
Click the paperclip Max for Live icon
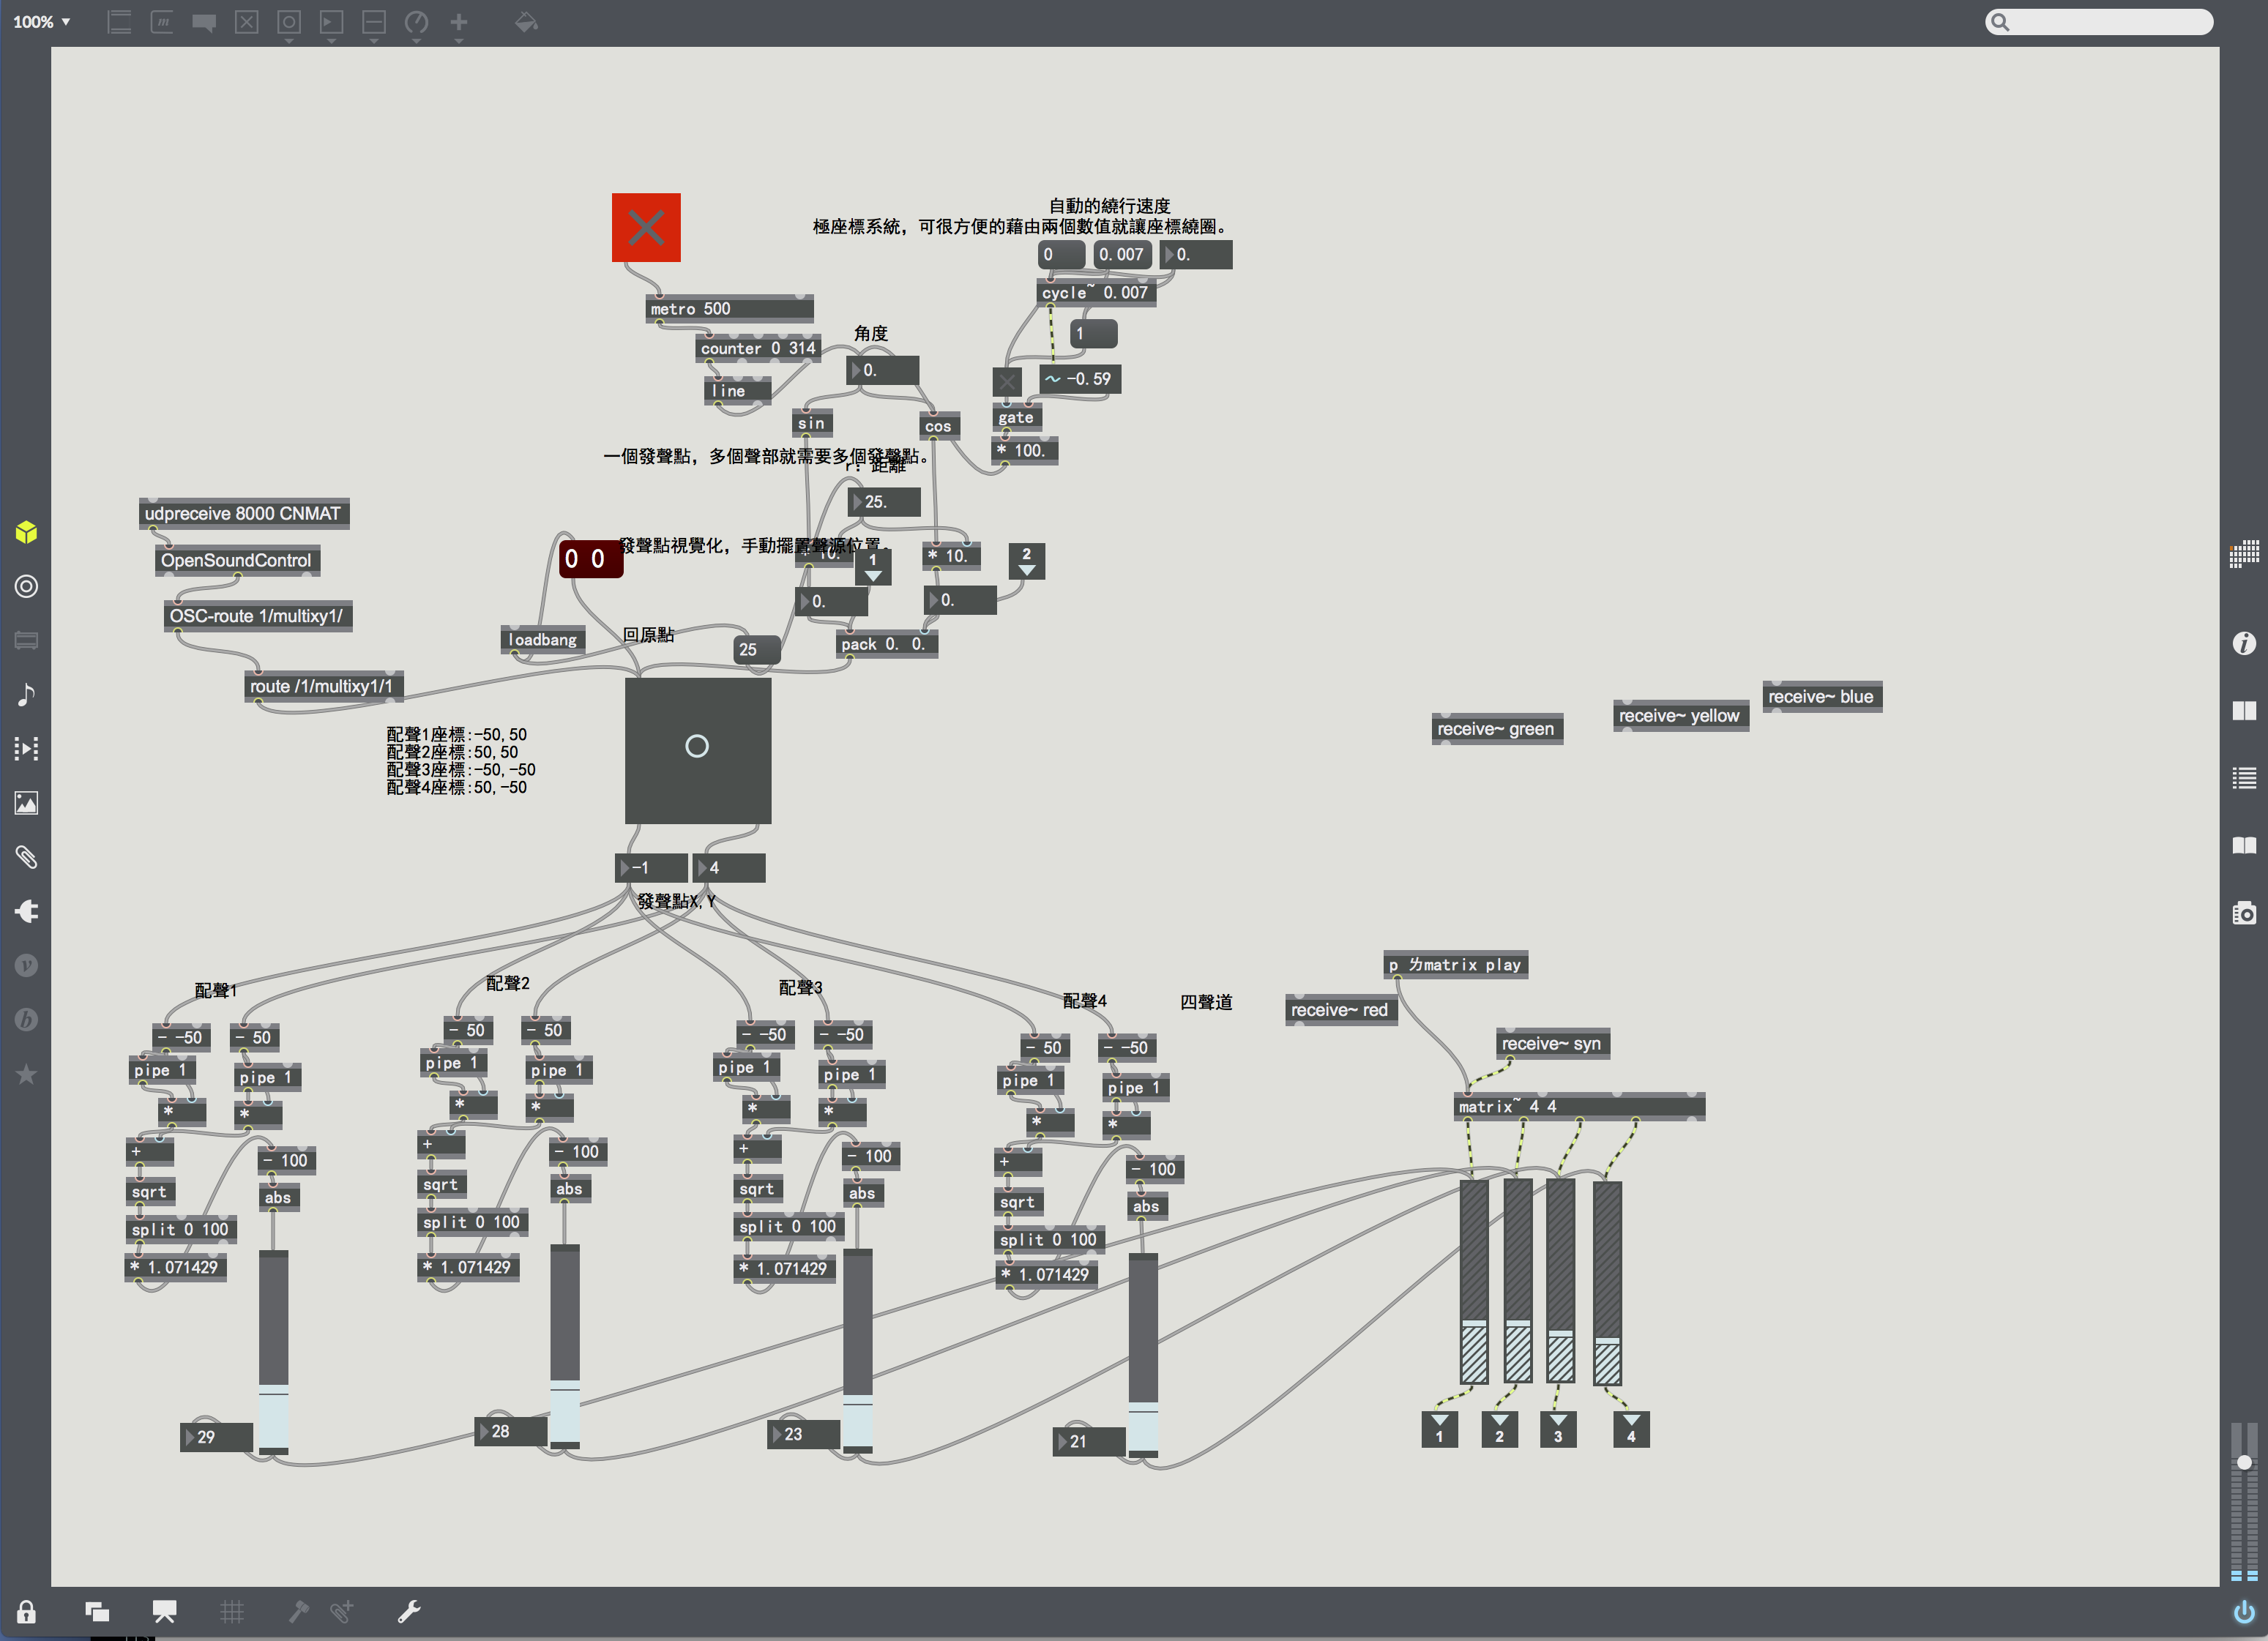click(x=26, y=857)
